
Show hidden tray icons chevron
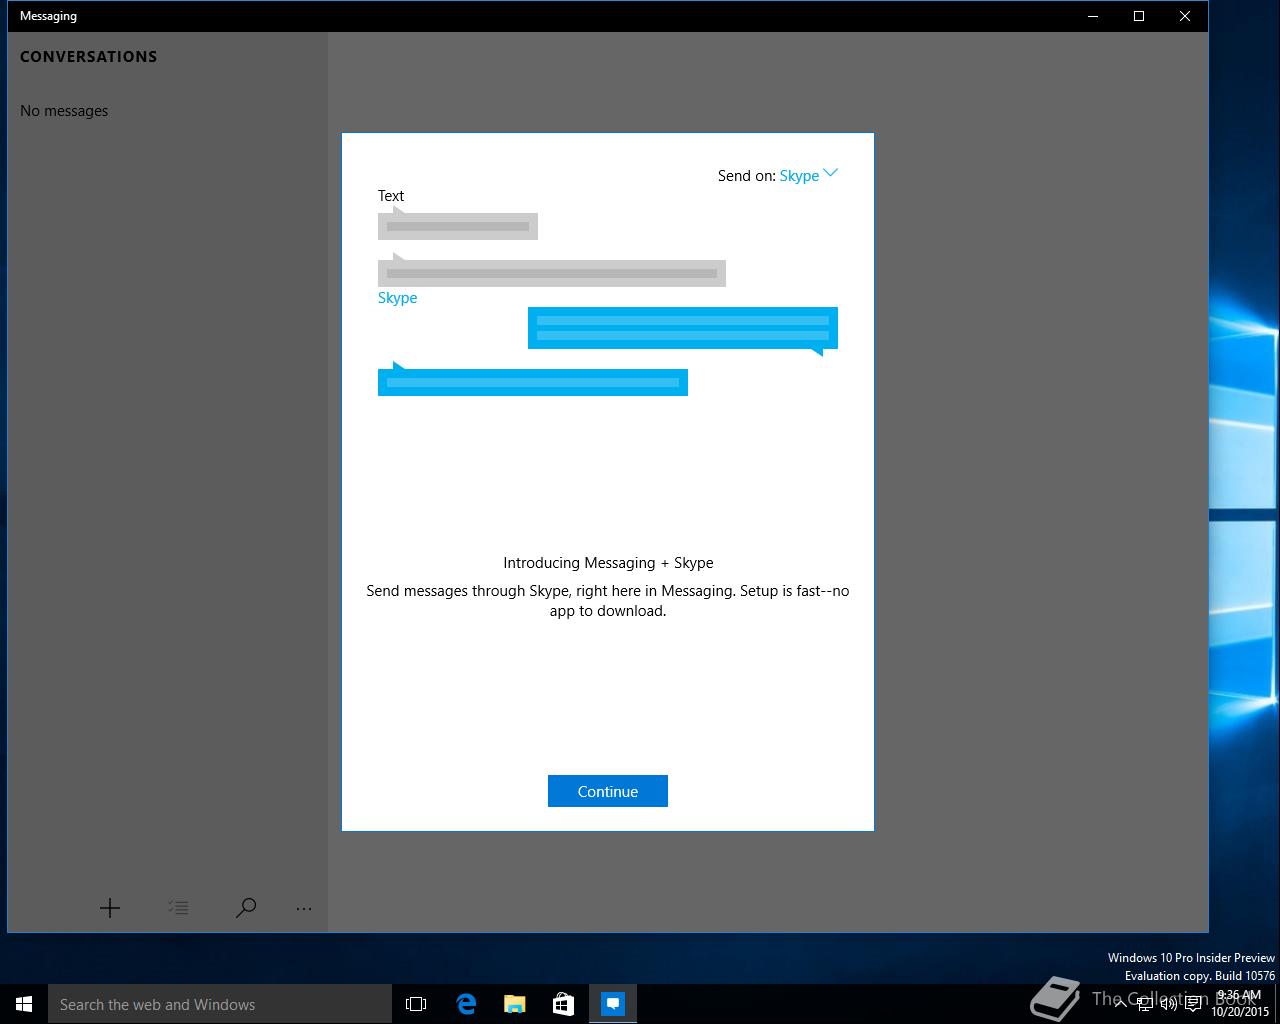coord(1120,1004)
